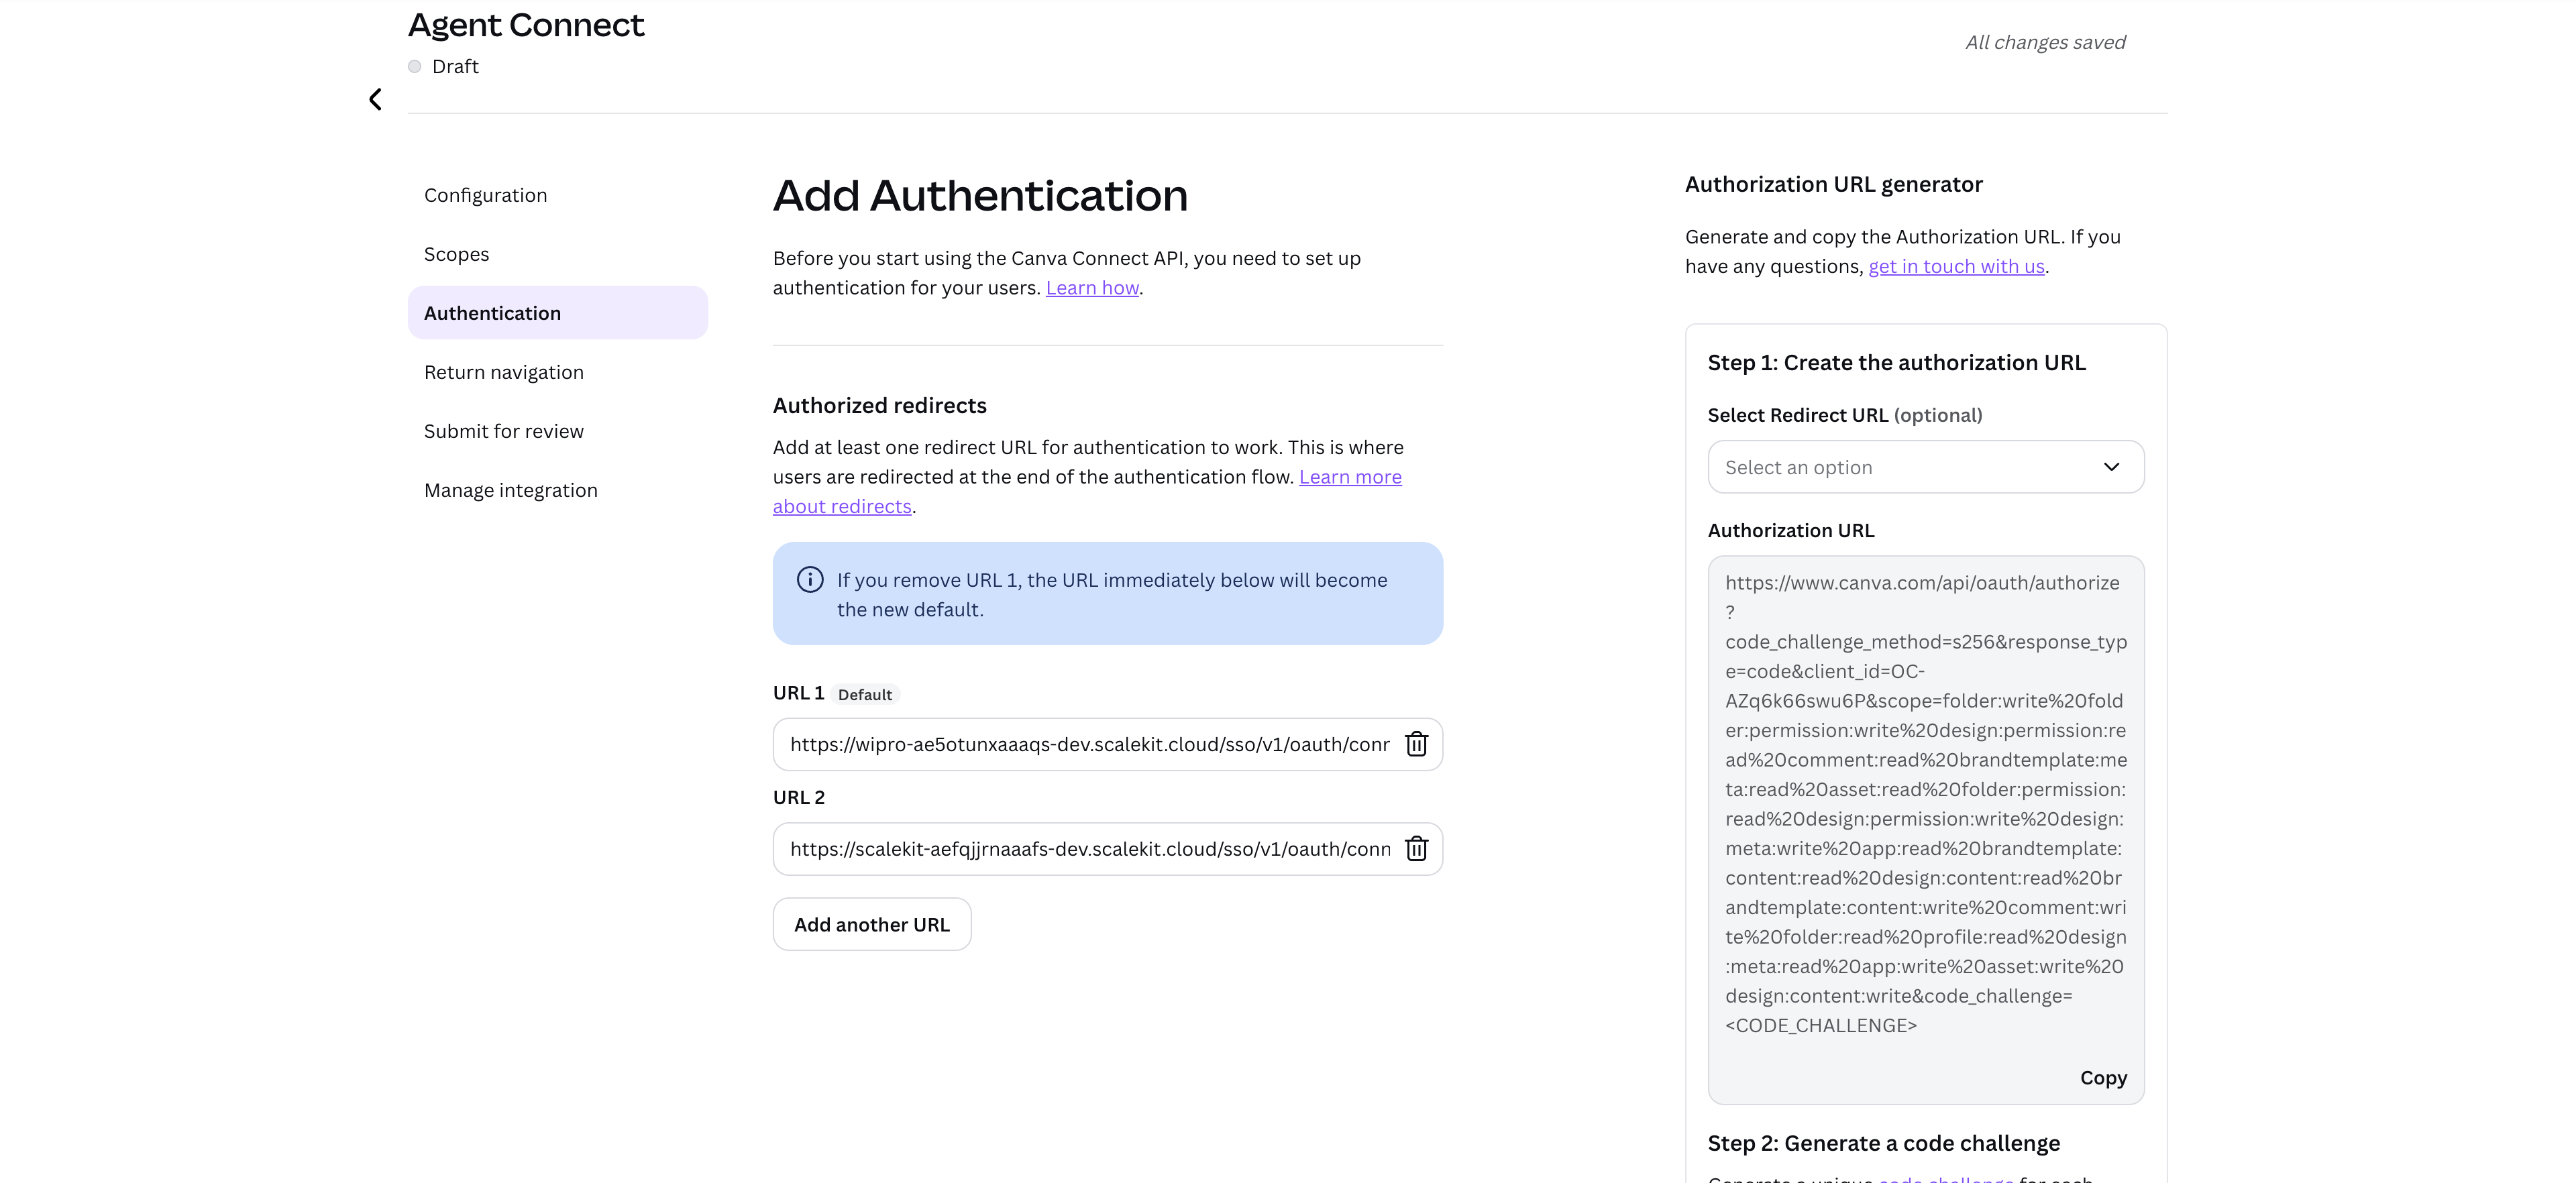Open the Learn more about redirects link
This screenshot has width=2576, height=1183.
tap(1349, 477)
